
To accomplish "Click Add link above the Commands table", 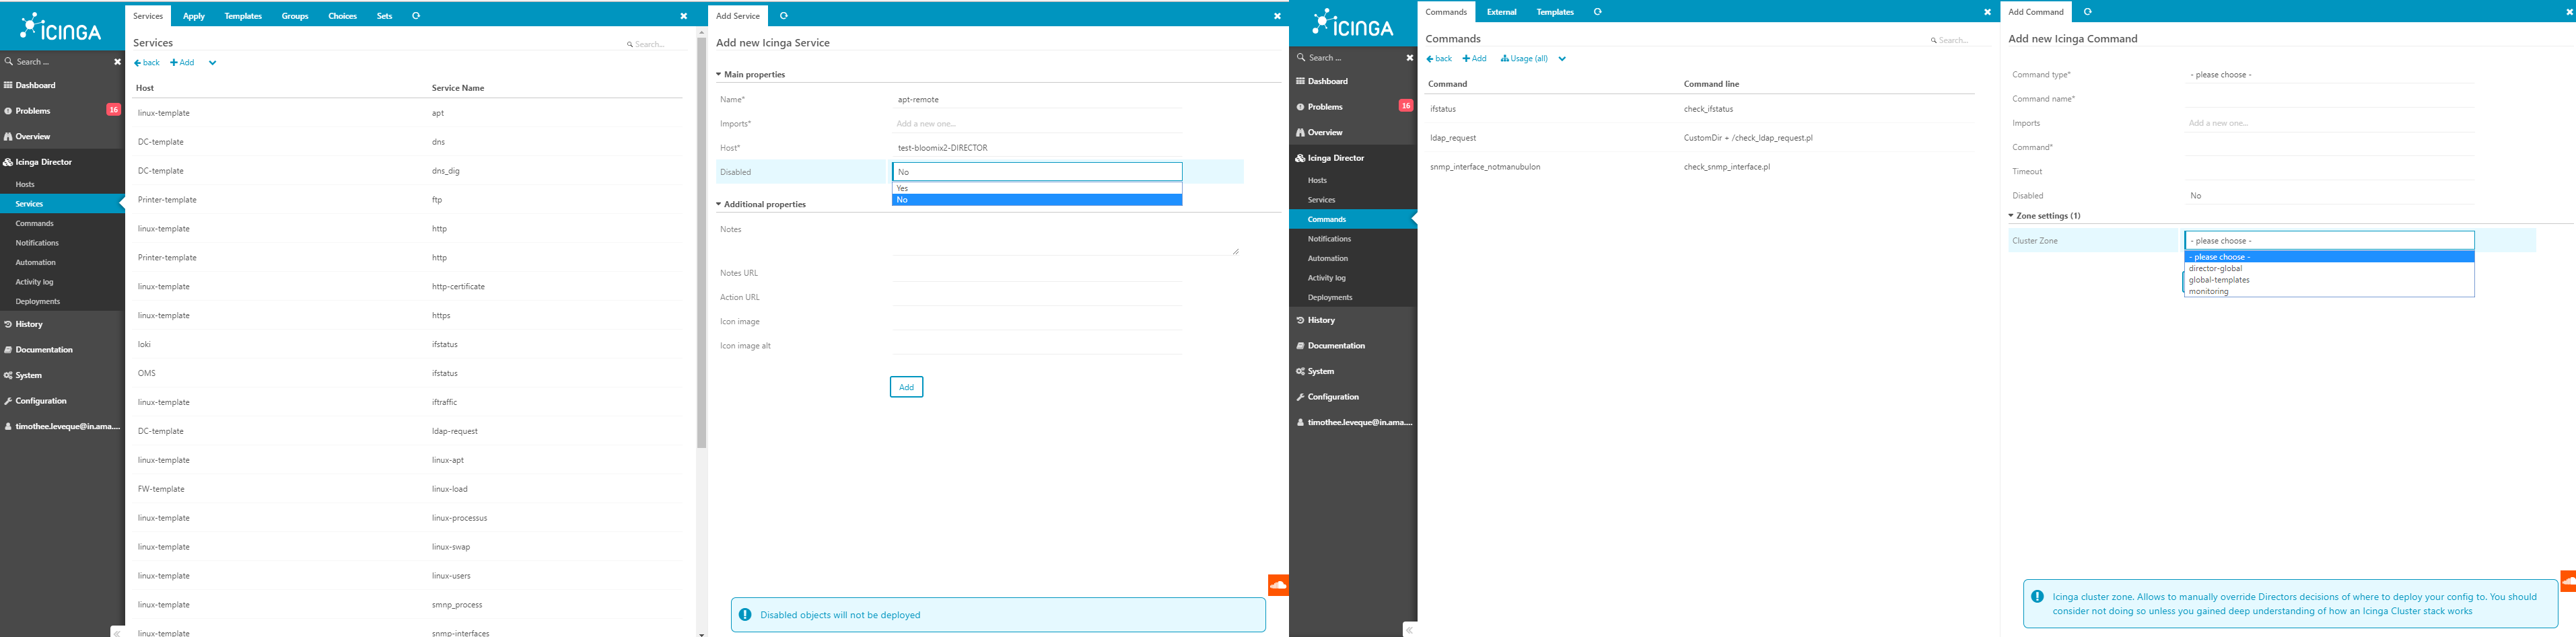I will click(x=1475, y=59).
